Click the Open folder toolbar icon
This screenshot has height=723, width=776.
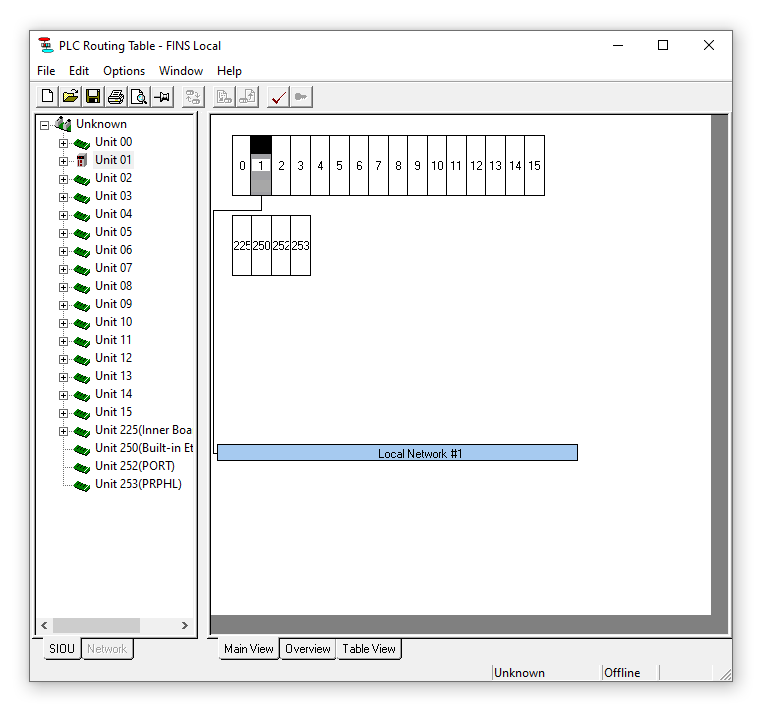(70, 96)
